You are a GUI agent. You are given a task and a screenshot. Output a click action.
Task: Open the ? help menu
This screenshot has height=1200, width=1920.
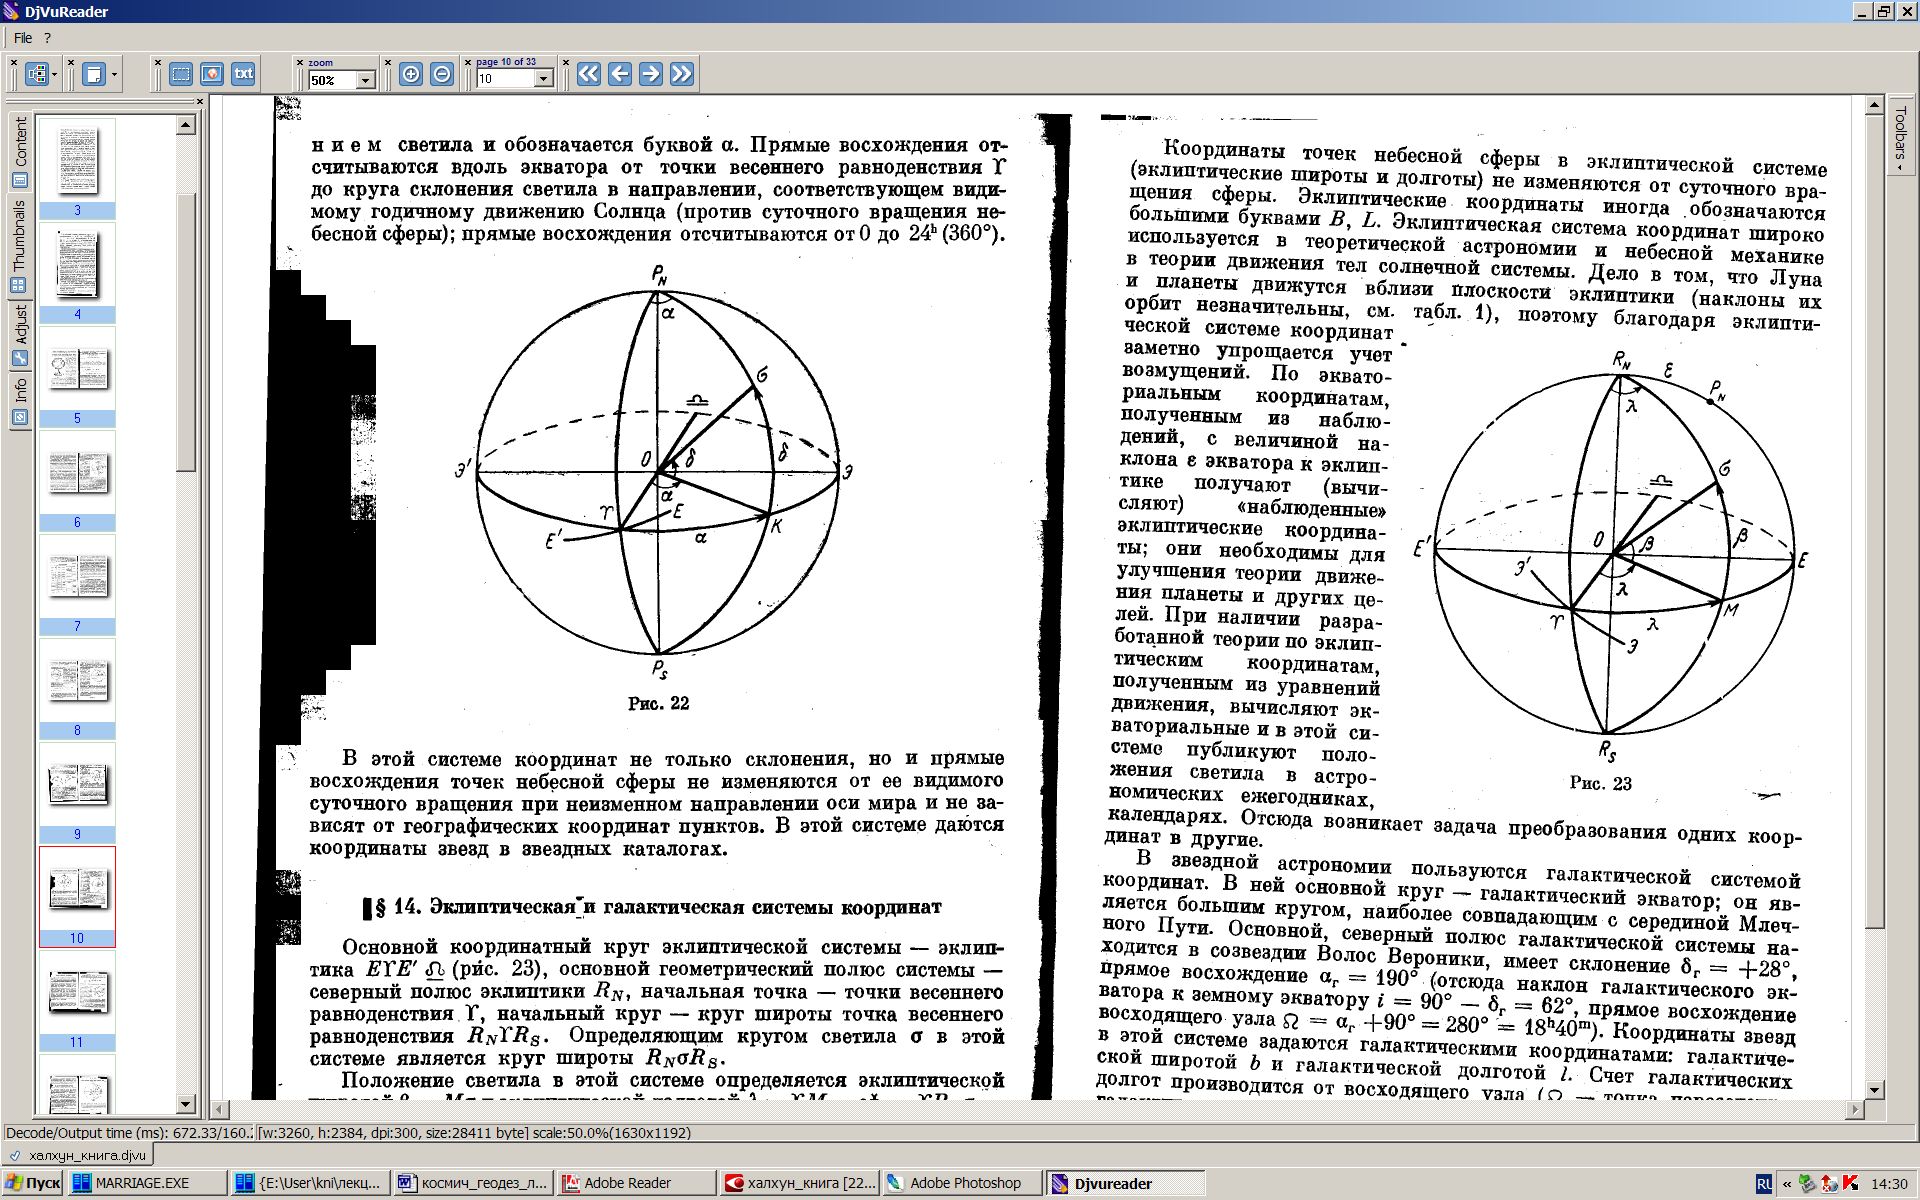coord(47,38)
